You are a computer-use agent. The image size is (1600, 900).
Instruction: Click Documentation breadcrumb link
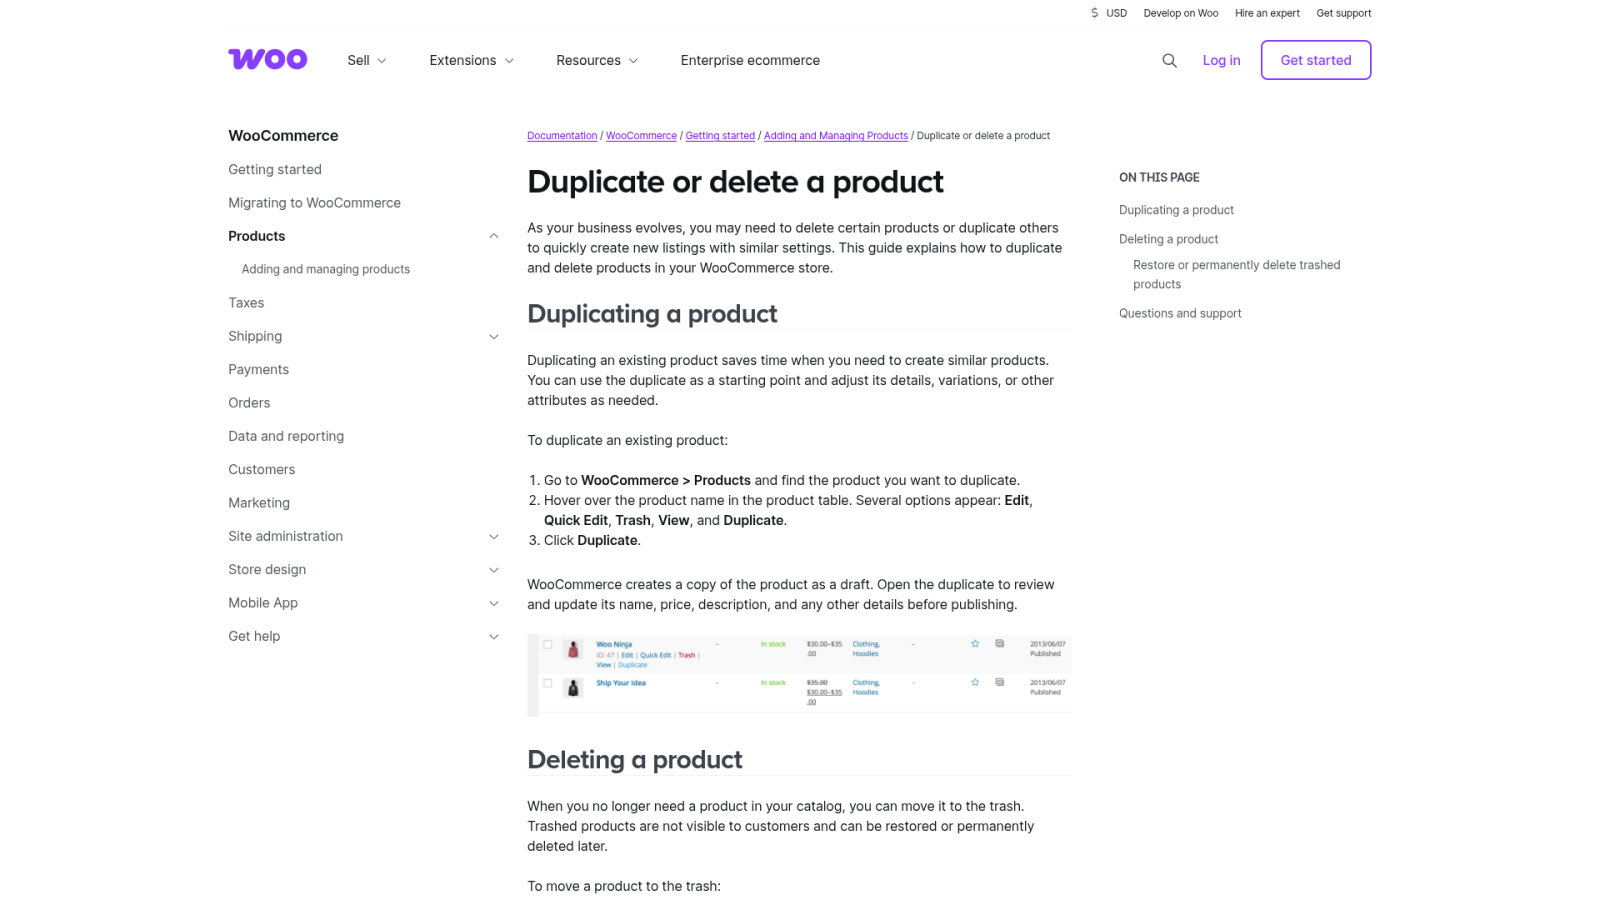[562, 136]
